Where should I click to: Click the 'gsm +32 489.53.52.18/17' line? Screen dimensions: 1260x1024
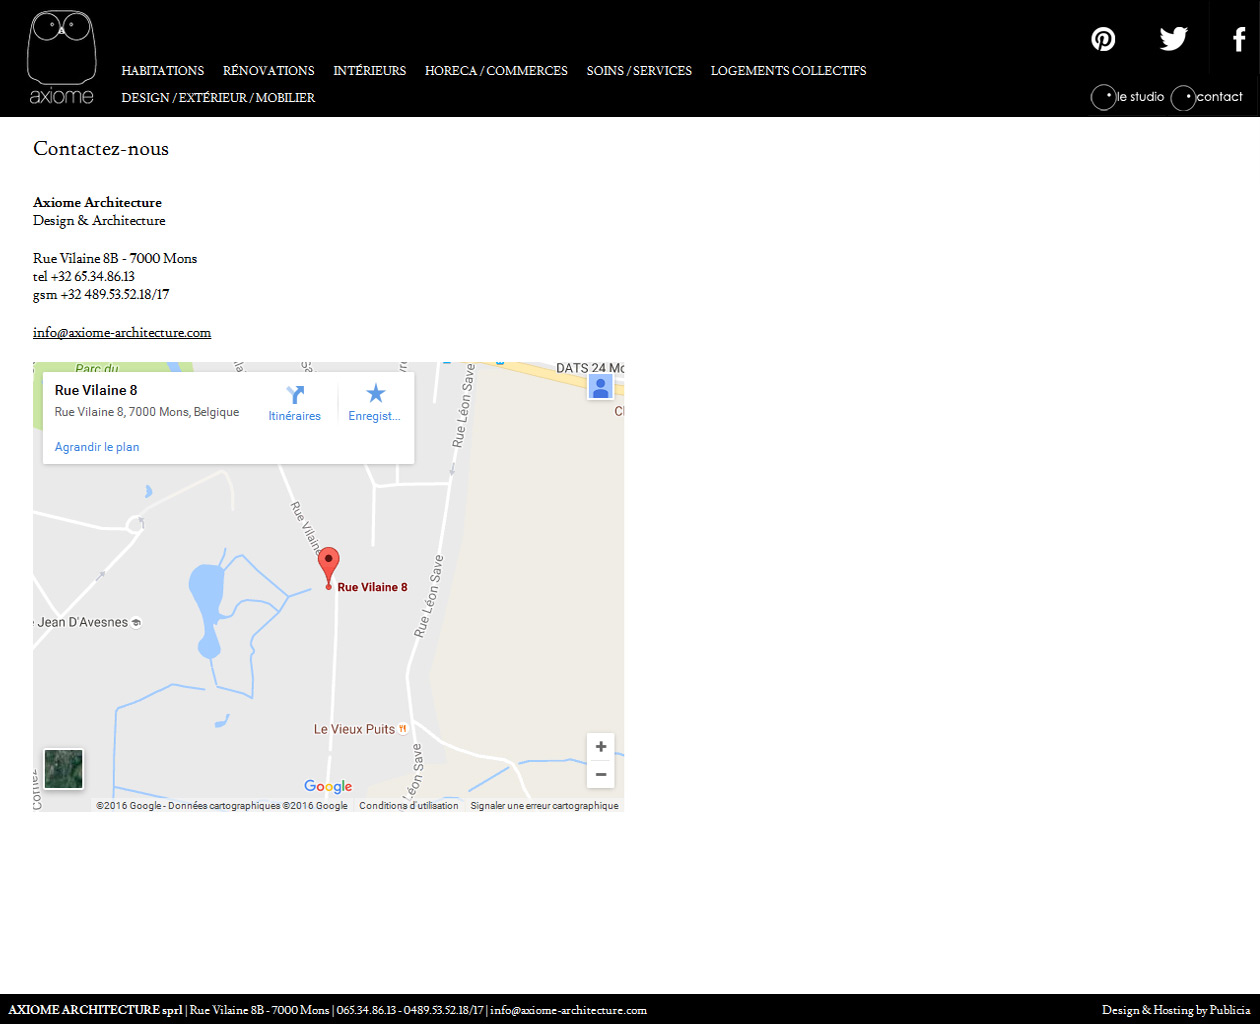pyautogui.click(x=101, y=295)
